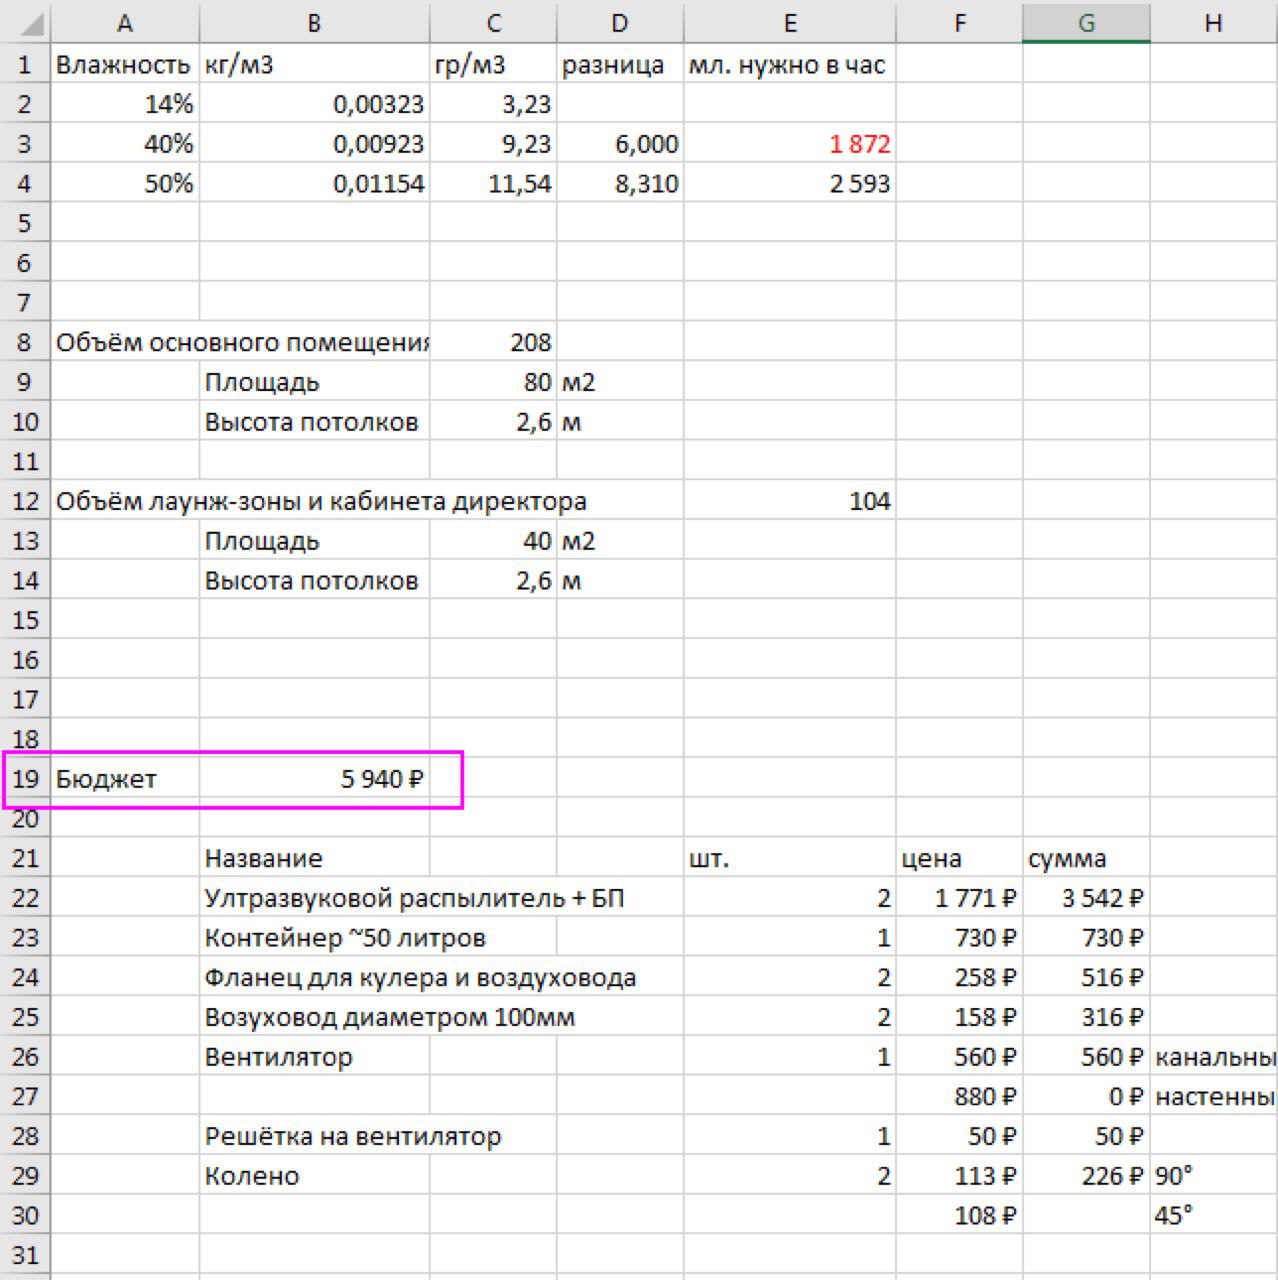Click the 'настенный' note cell
This screenshot has height=1280, width=1278.
(x=1214, y=1097)
